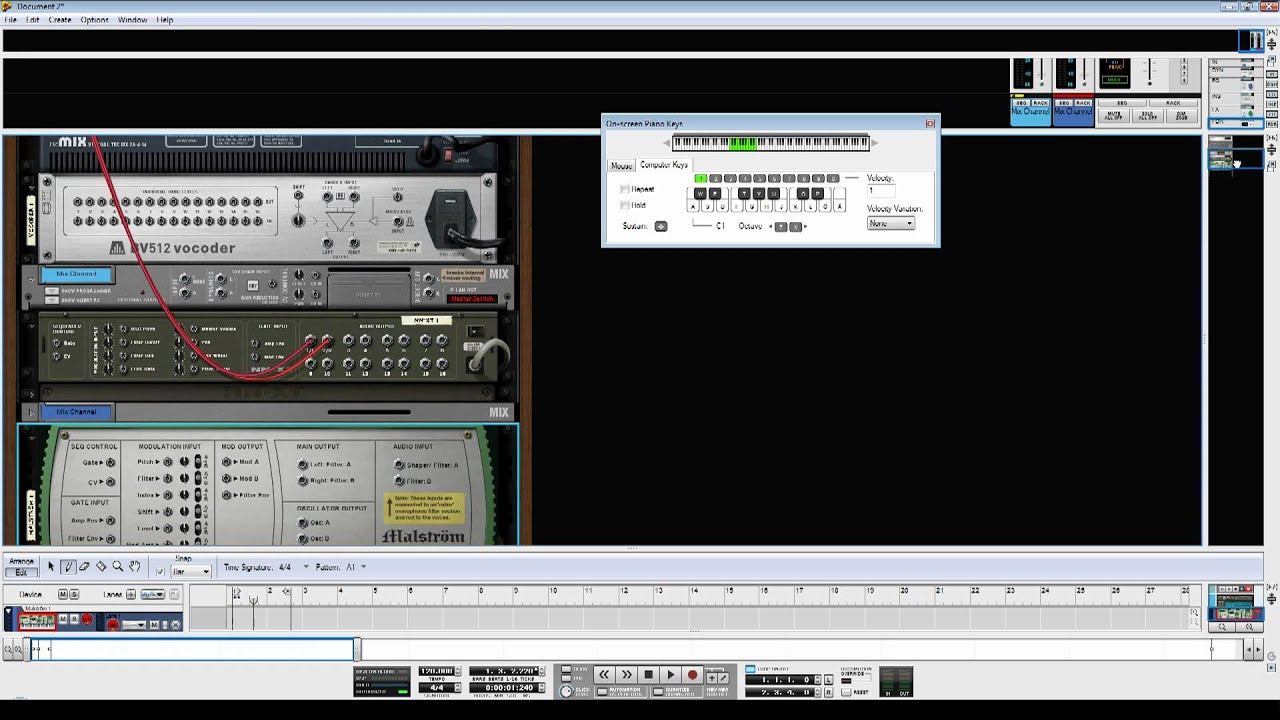Viewport: 1280px width, 720px height.
Task: Select the Razor tool in sequencer toolbar
Action: pos(101,567)
